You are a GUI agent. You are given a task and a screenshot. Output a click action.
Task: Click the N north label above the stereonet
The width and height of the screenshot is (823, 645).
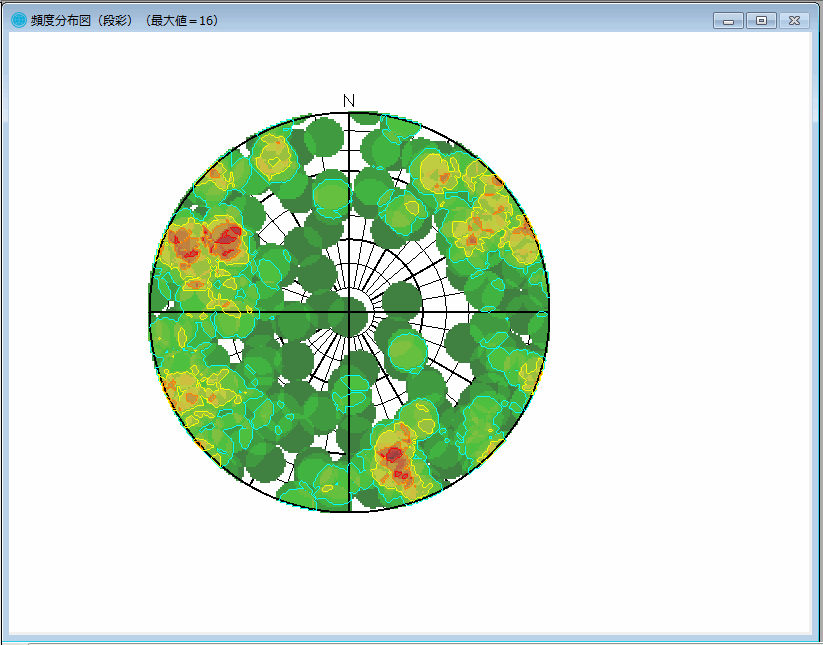tap(349, 100)
